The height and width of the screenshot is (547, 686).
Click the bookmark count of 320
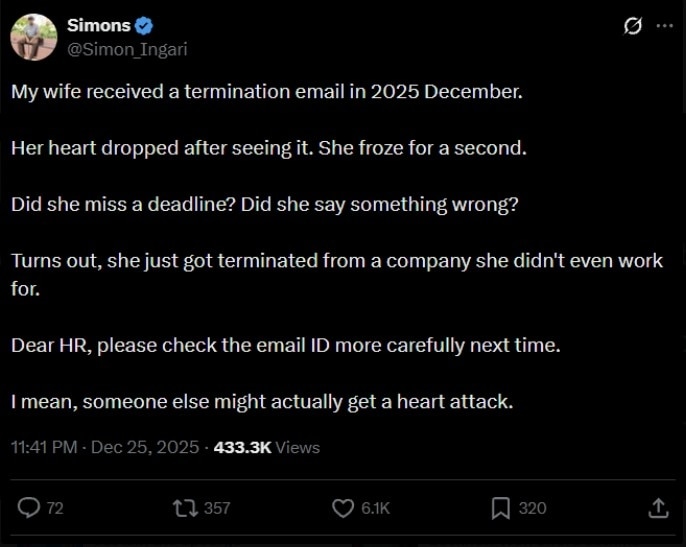coord(532,508)
